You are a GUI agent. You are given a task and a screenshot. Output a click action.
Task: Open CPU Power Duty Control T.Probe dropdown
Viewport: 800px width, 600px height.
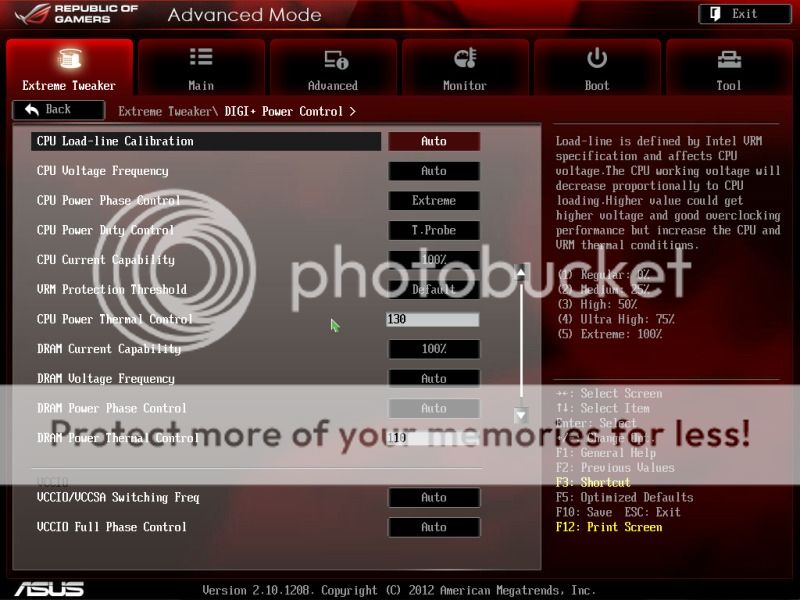tap(434, 230)
